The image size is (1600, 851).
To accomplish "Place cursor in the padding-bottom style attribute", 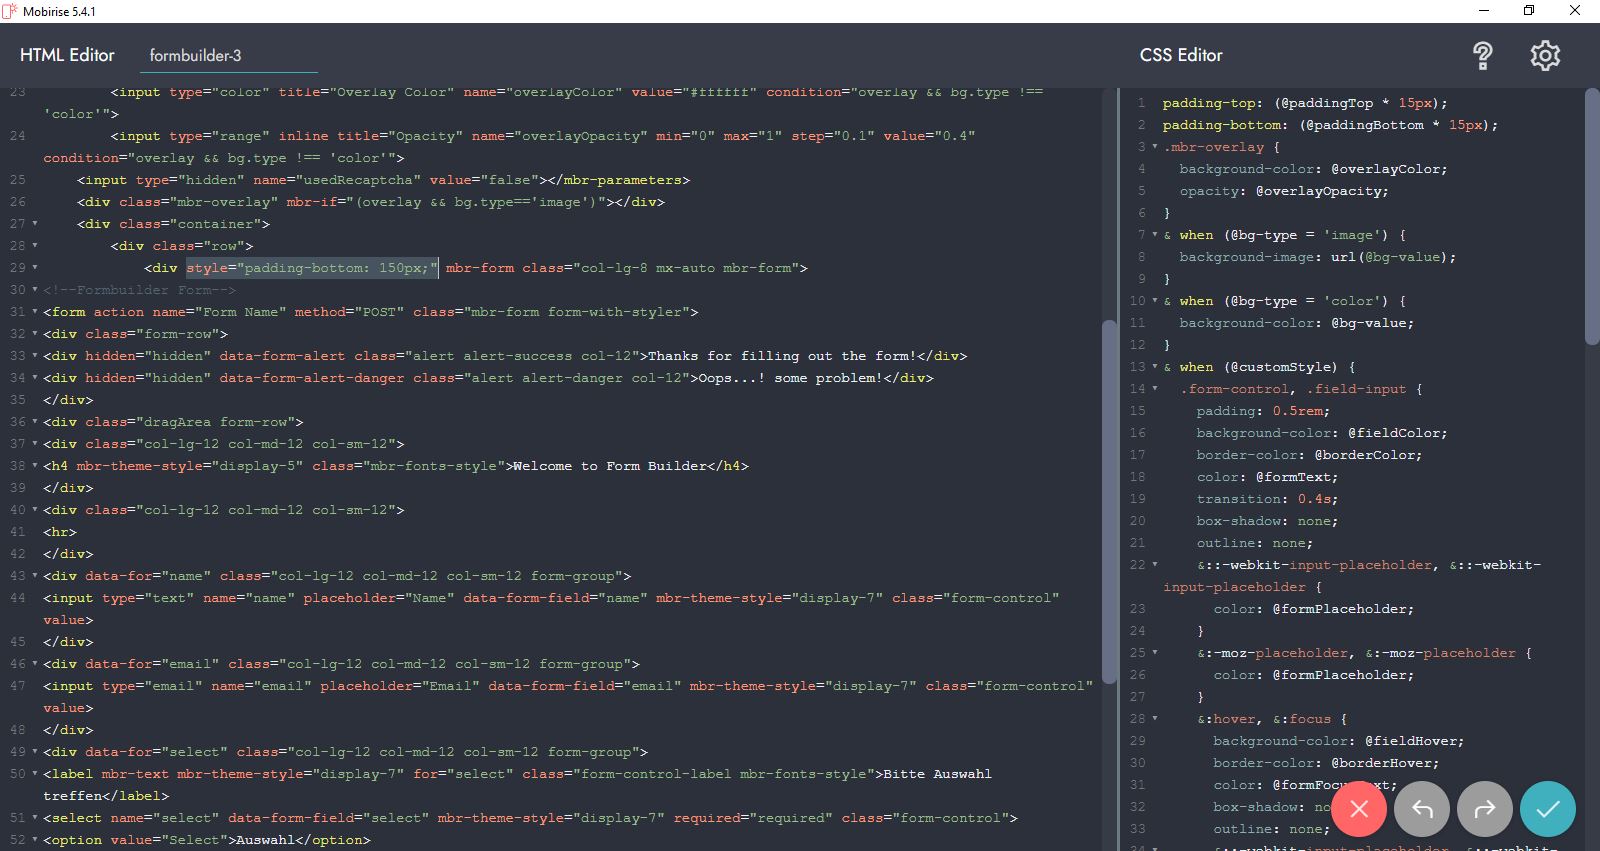I will click(312, 268).
